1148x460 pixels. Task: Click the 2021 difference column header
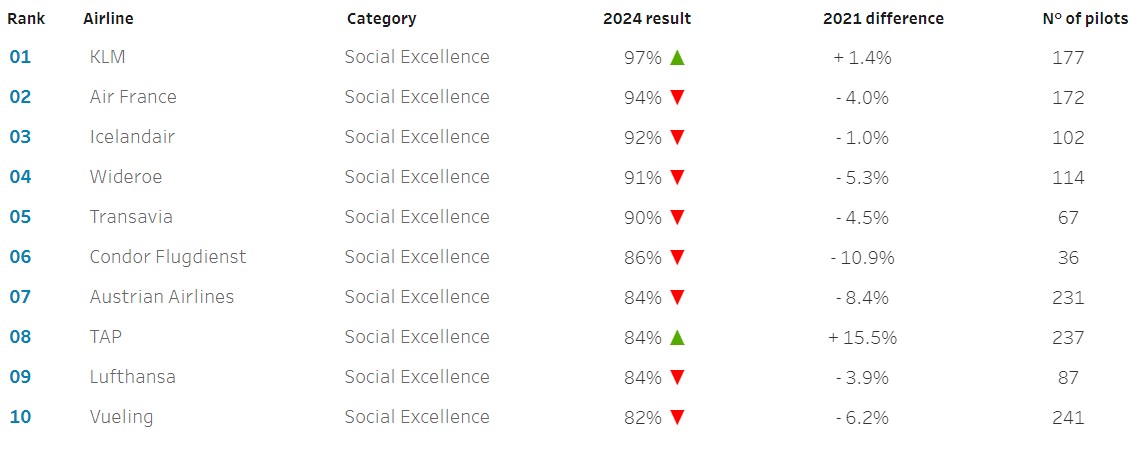click(x=883, y=19)
